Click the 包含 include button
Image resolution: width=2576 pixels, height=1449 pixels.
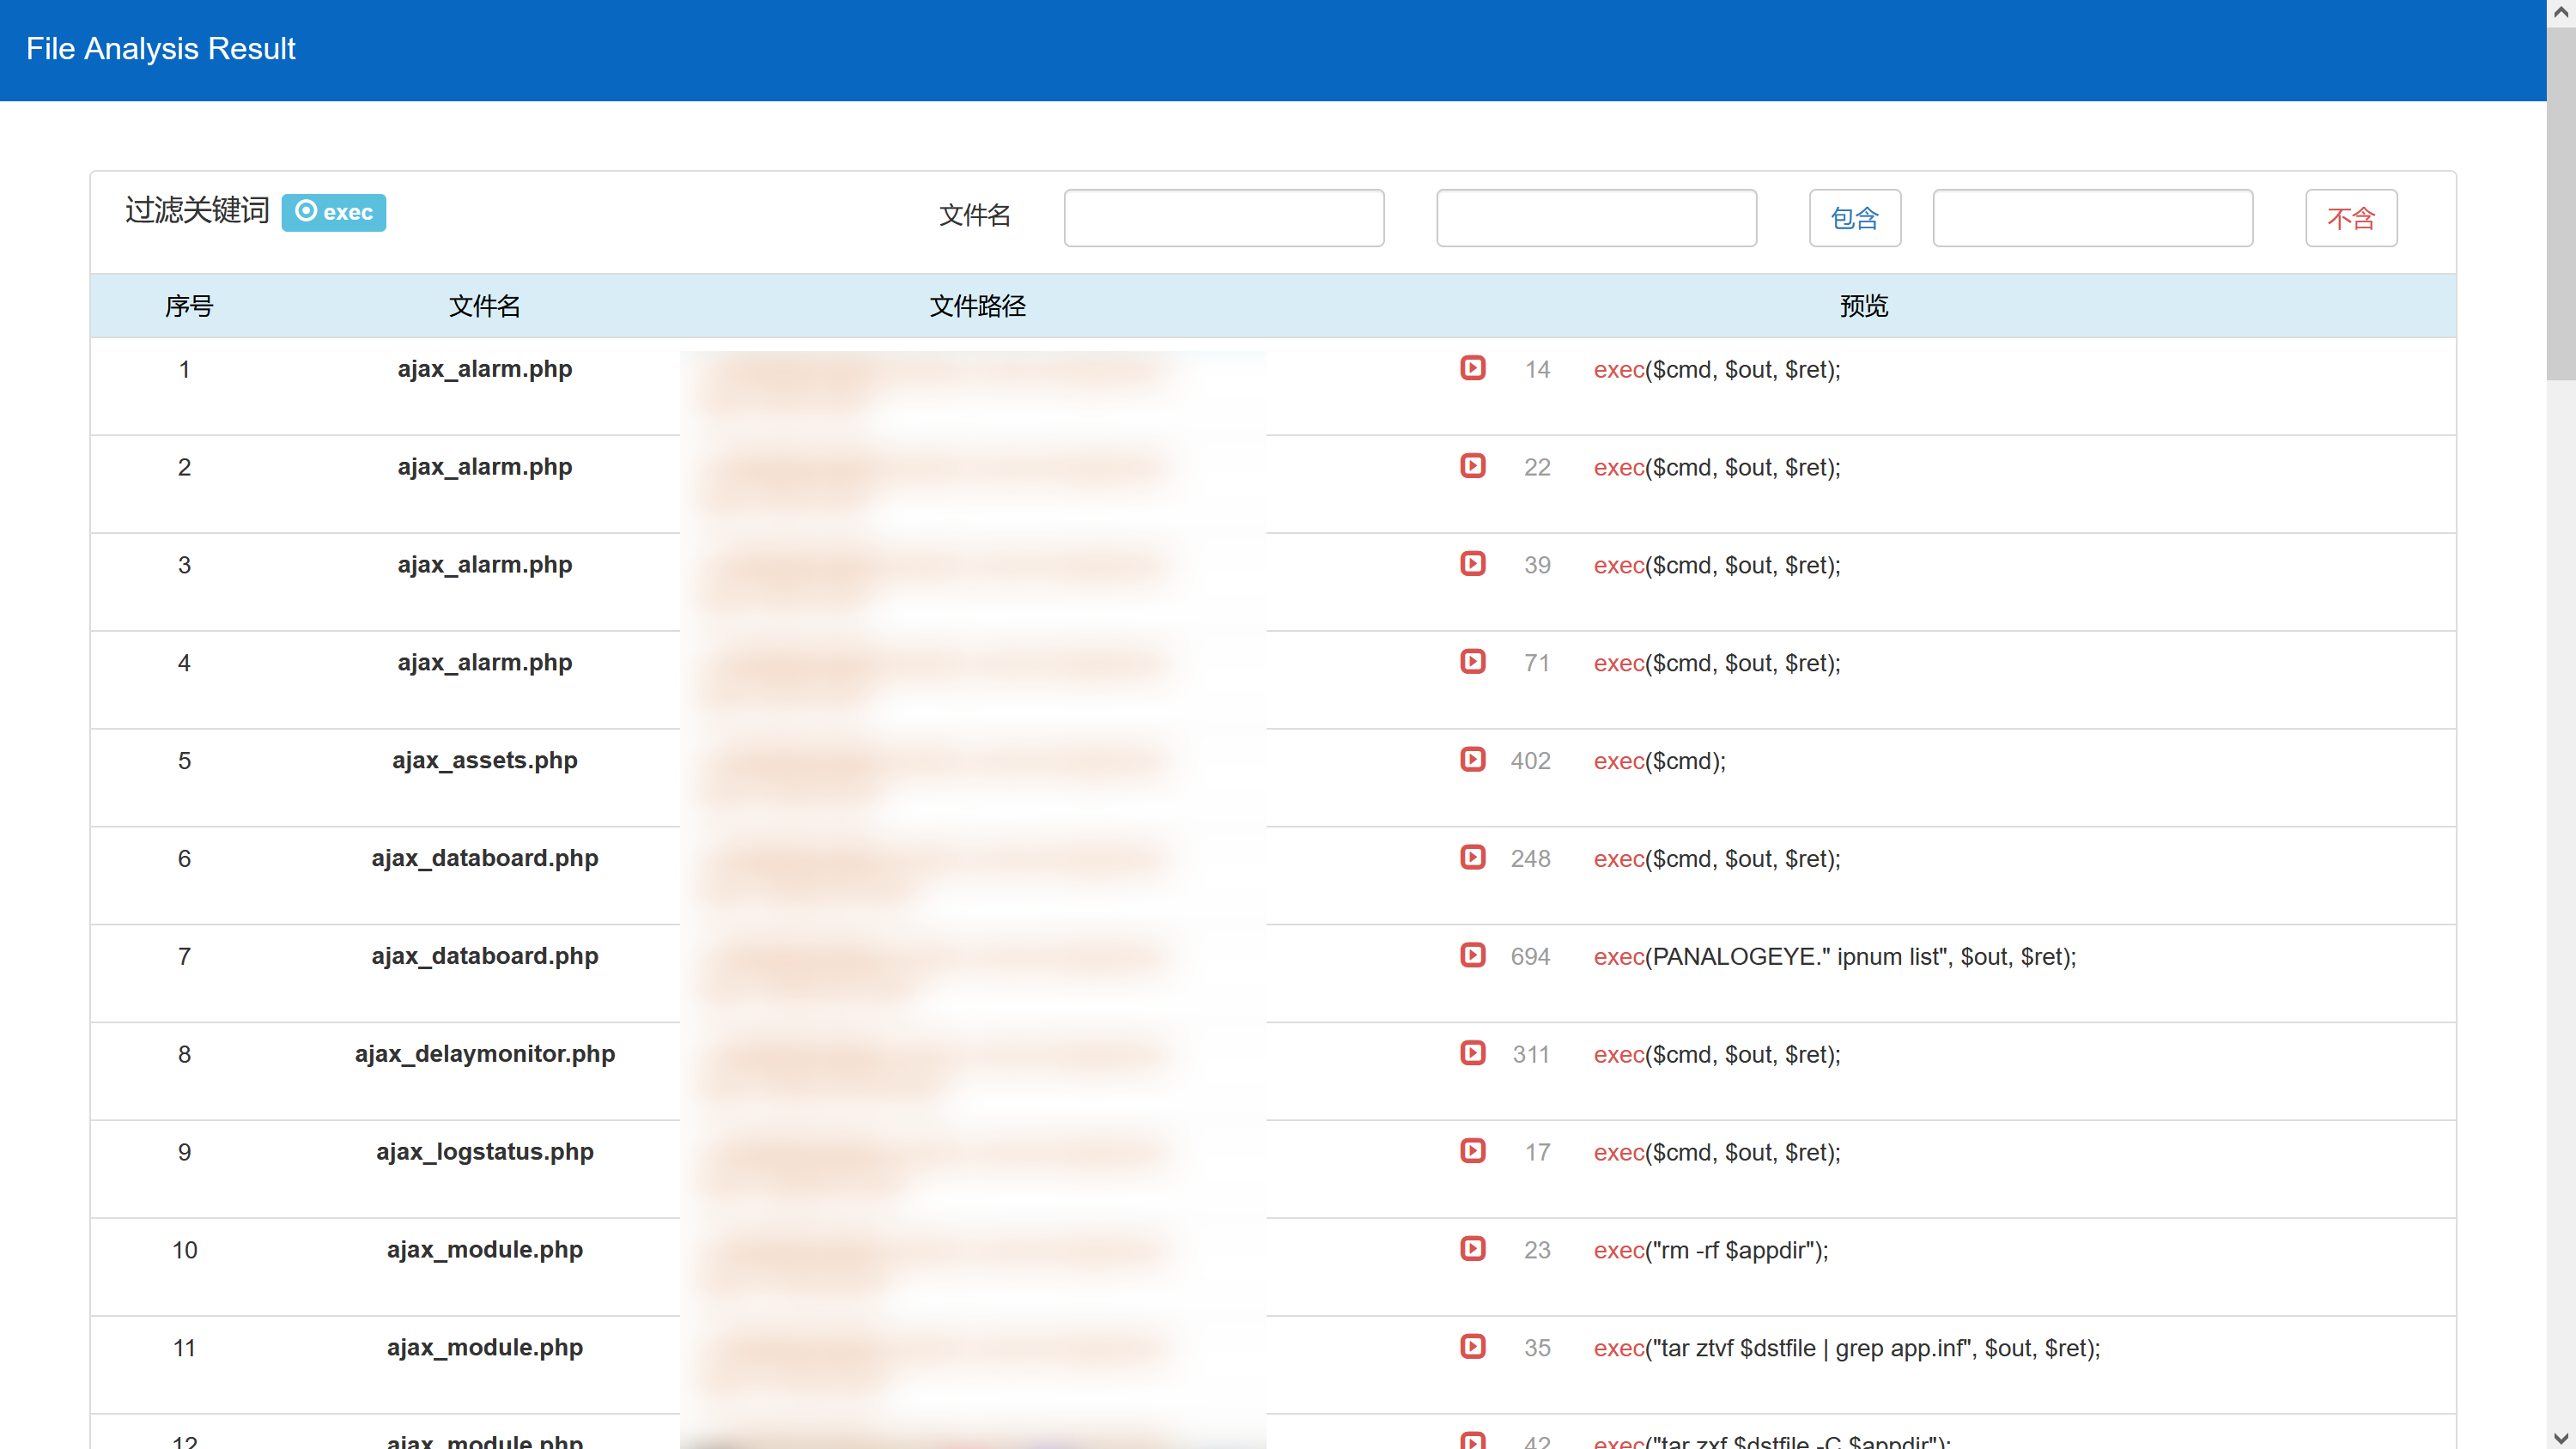pyautogui.click(x=1854, y=218)
